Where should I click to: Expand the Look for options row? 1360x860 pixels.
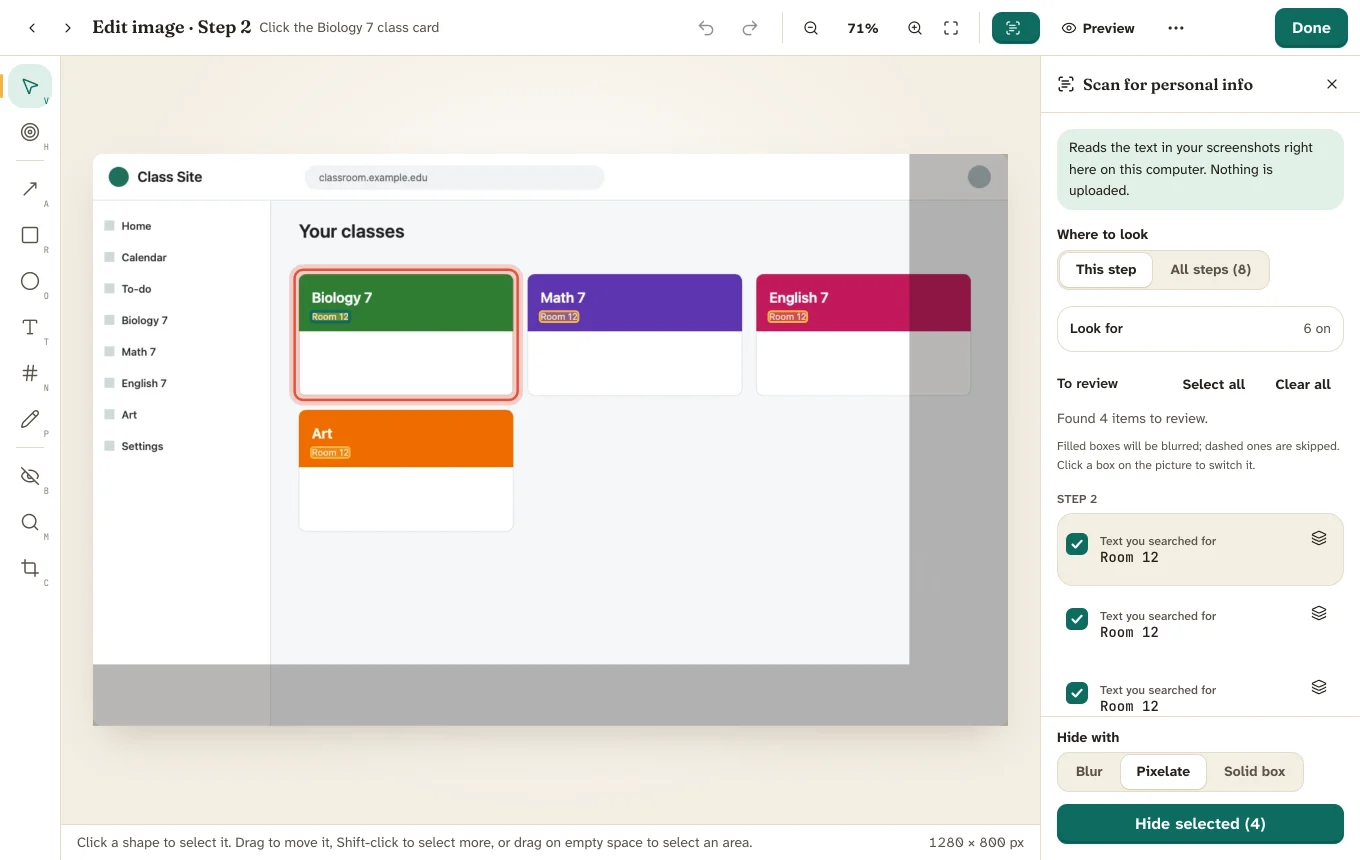click(1200, 329)
